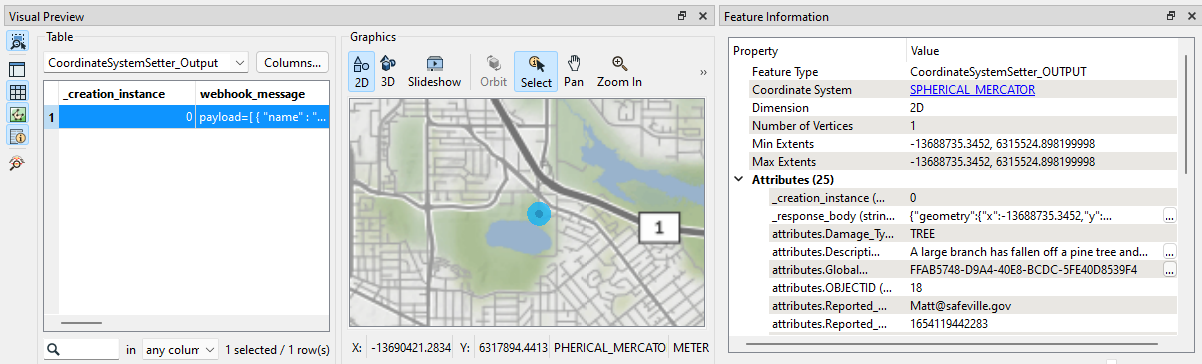The width and height of the screenshot is (1202, 364).
Task: Click the METER units label
Action: coord(690,348)
